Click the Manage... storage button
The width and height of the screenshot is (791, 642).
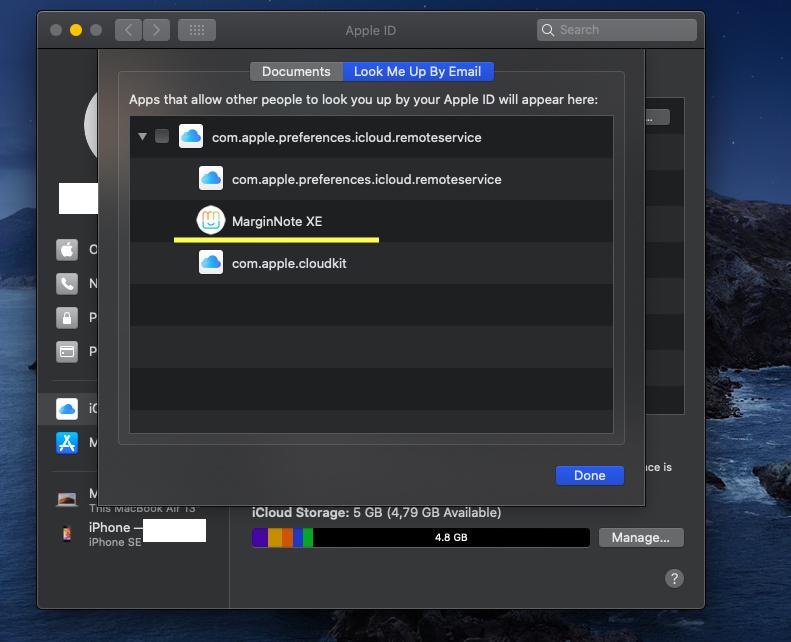pos(641,538)
